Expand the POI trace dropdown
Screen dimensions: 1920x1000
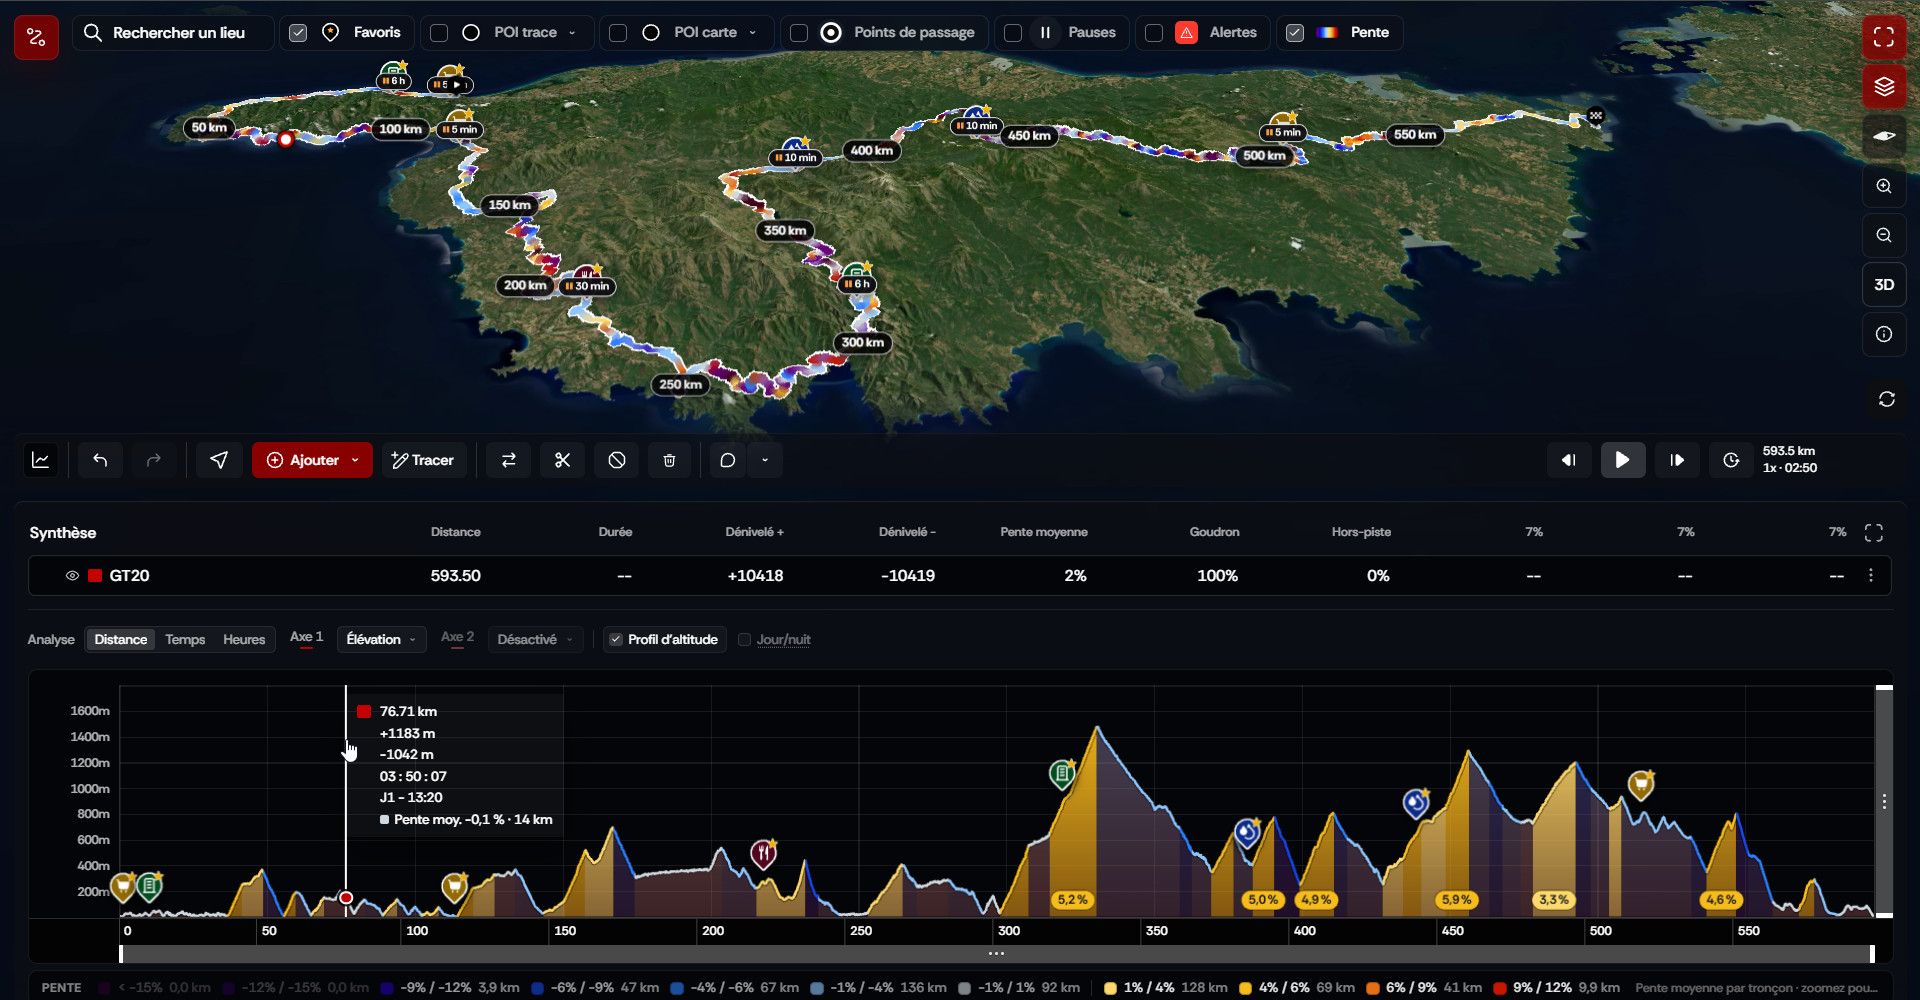(572, 33)
